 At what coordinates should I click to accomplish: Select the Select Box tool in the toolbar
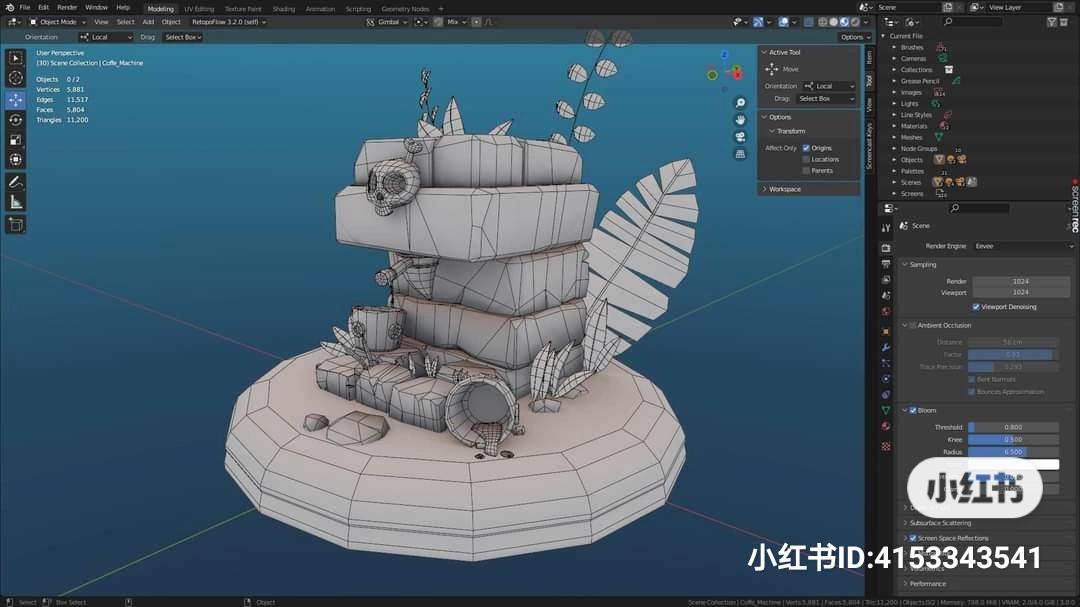coord(16,59)
